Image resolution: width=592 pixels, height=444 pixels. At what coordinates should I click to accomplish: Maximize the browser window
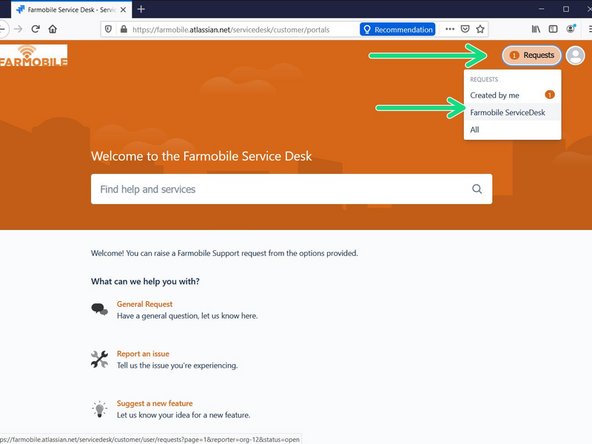click(x=566, y=9)
